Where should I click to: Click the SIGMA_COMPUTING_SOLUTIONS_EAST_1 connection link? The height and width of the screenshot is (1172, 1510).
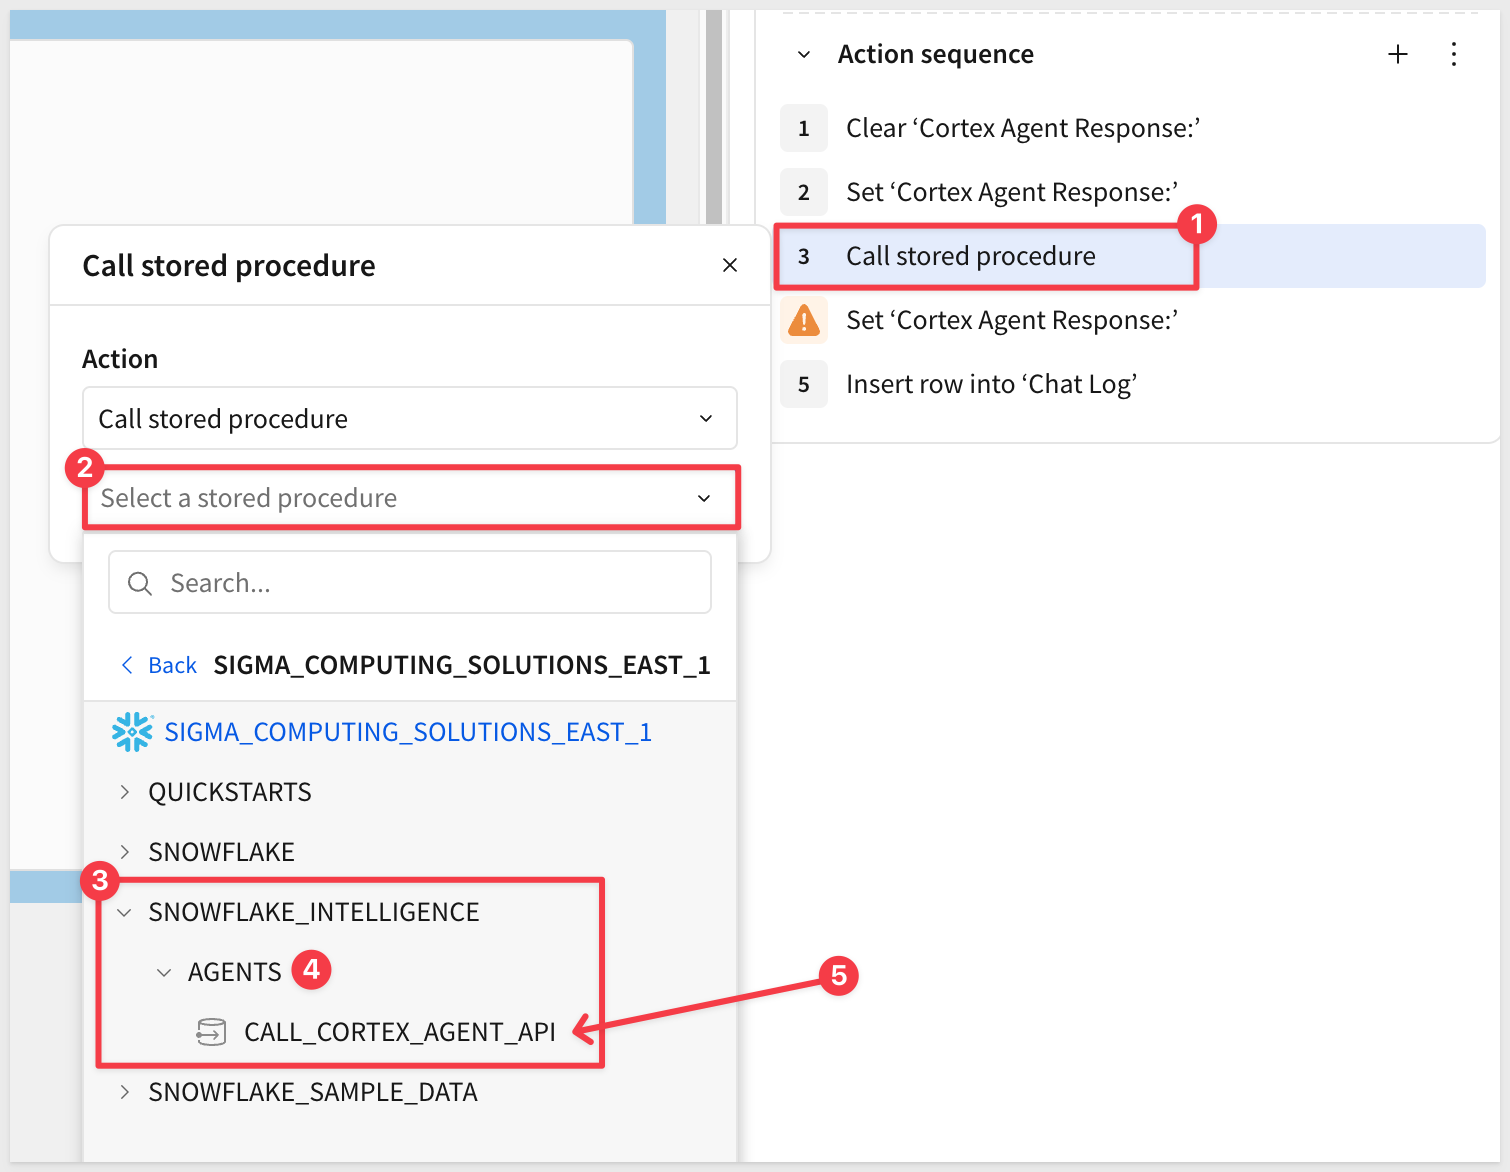coord(407,732)
